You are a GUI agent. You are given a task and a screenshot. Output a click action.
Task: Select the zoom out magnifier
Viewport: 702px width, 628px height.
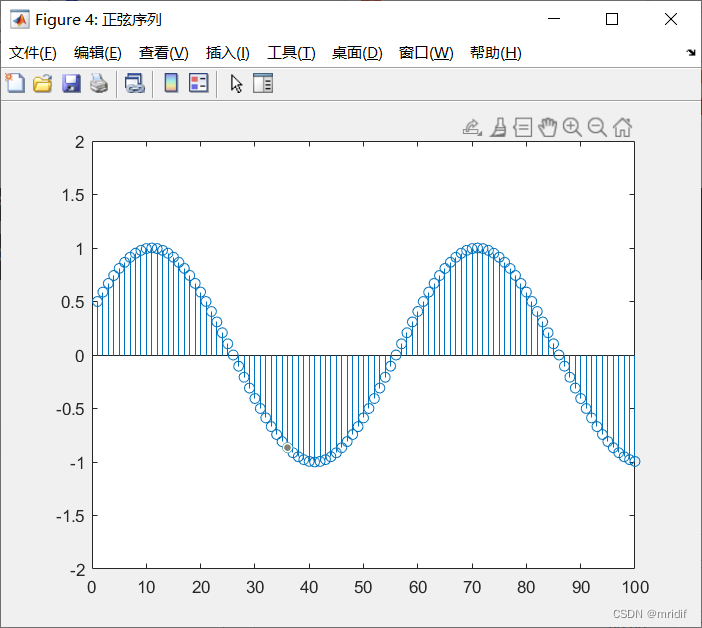[597, 128]
